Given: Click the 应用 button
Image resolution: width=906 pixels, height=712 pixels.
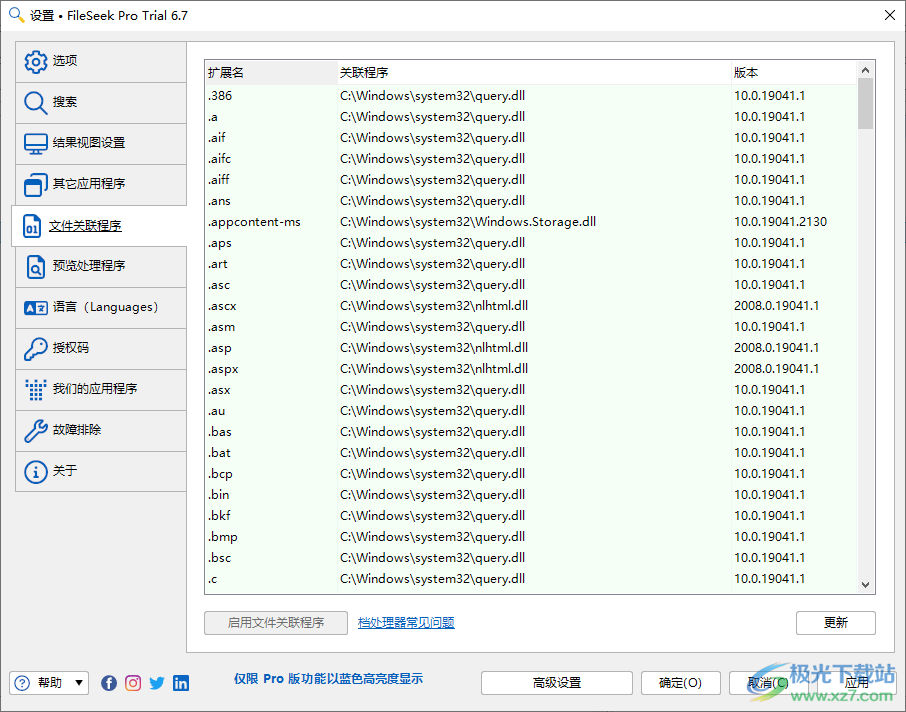Looking at the screenshot, I should click(x=856, y=683).
